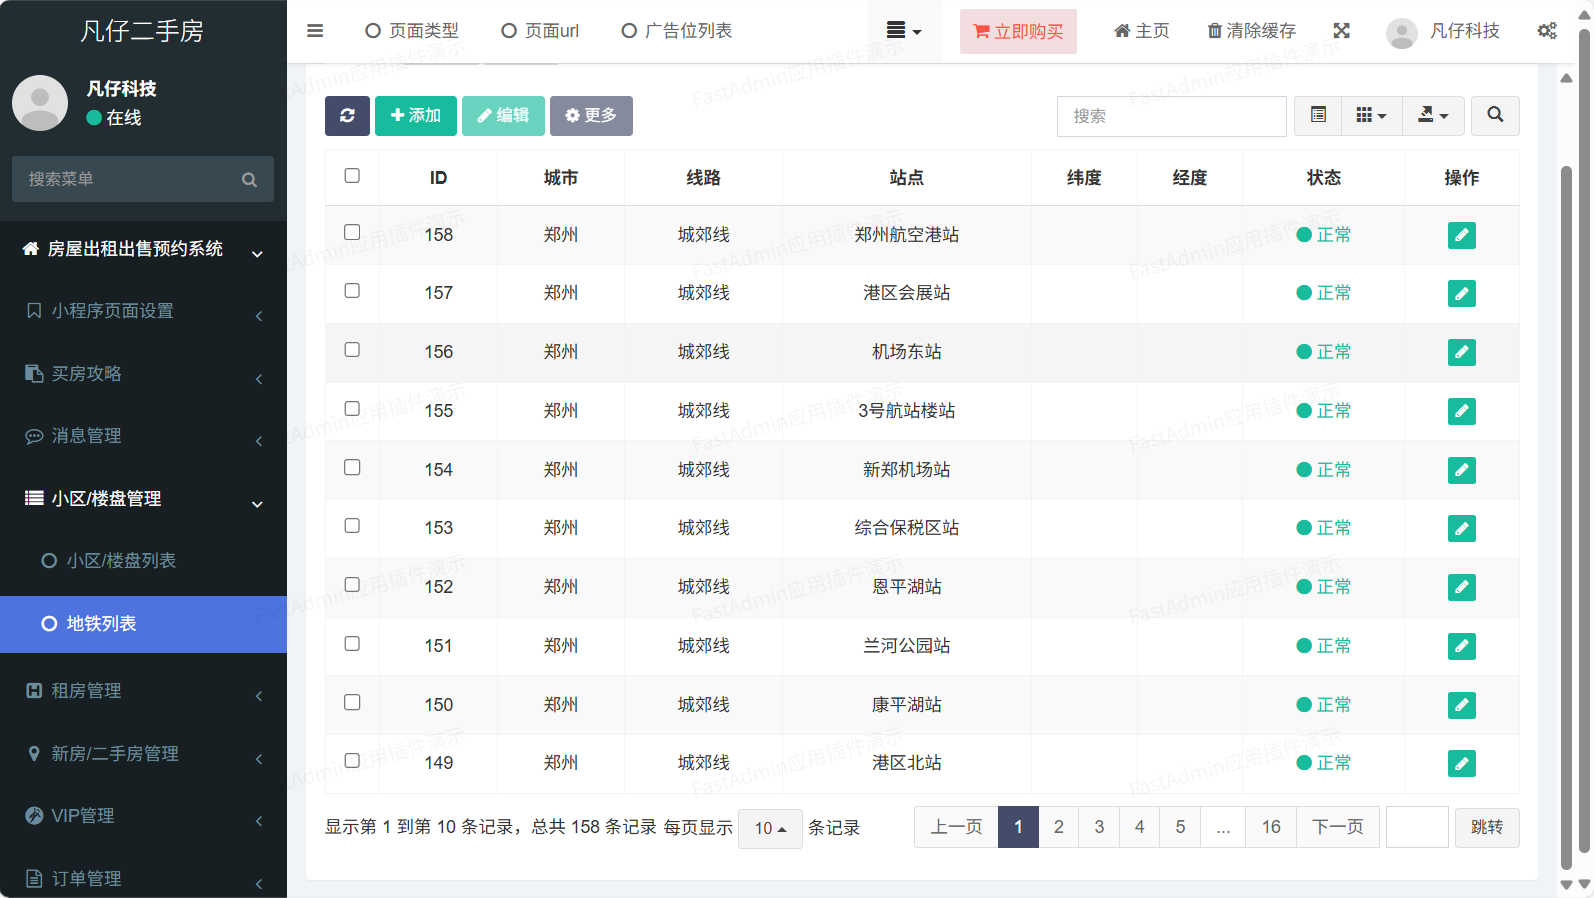Viewport: 1594px width, 898px height.
Task: Go to page 3 of results
Action: [x=1099, y=827]
